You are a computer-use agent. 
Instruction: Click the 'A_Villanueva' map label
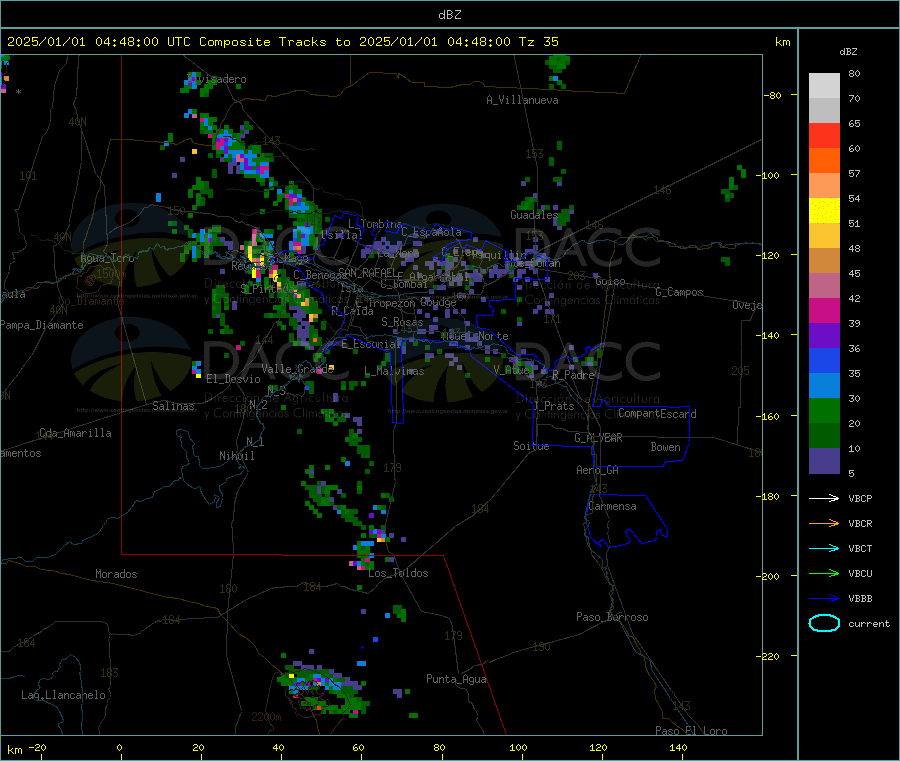[x=522, y=100]
